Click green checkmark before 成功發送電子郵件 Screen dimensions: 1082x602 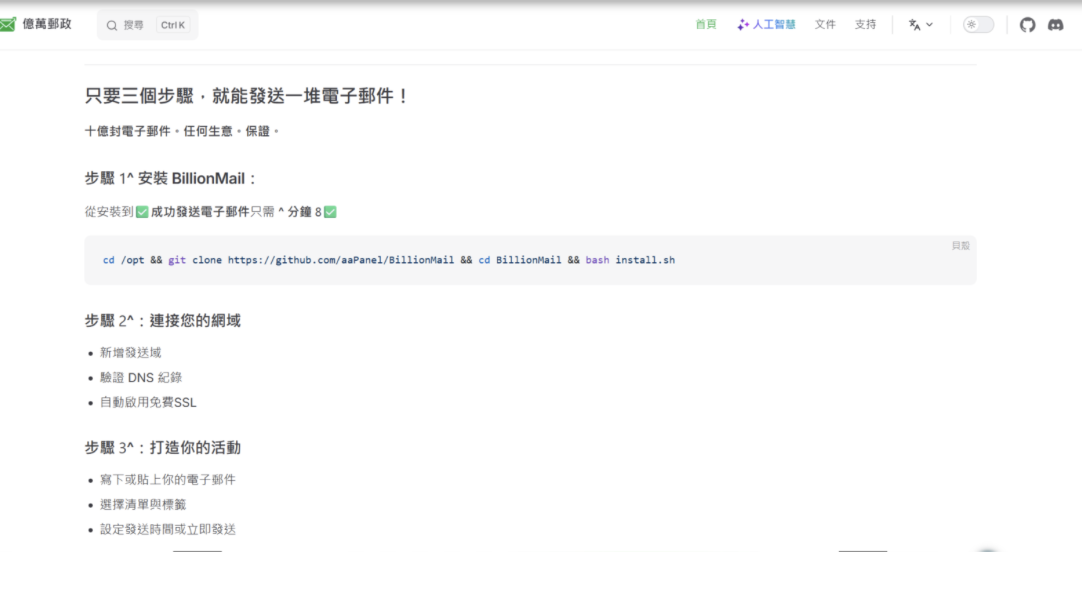coord(142,212)
